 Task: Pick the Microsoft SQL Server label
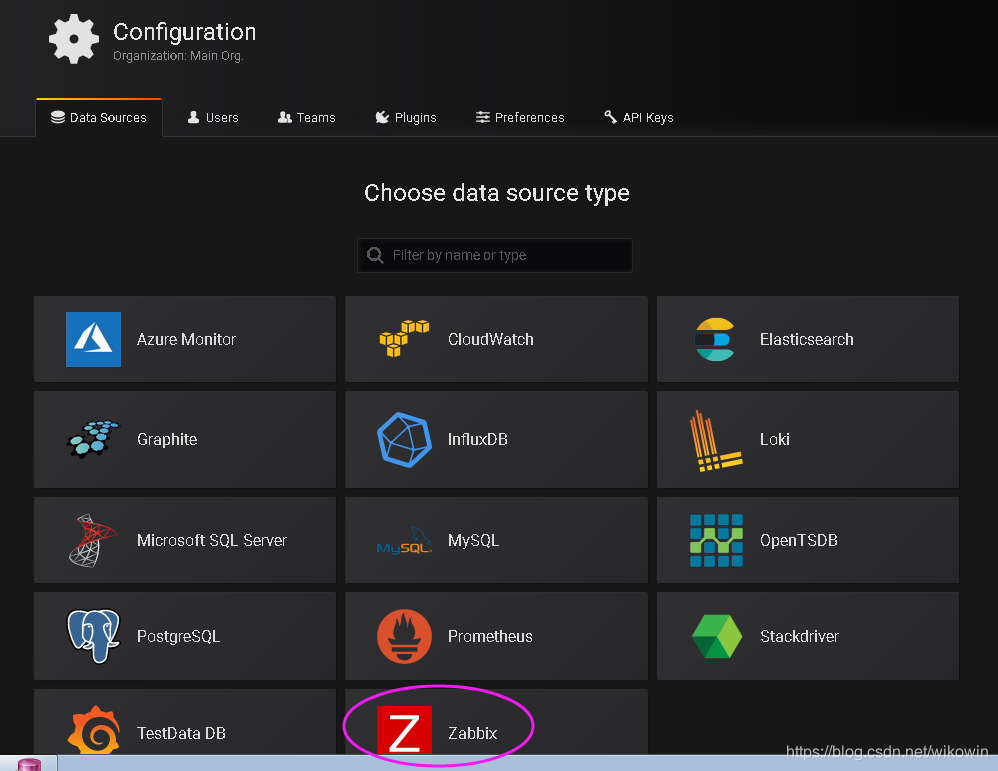point(212,541)
